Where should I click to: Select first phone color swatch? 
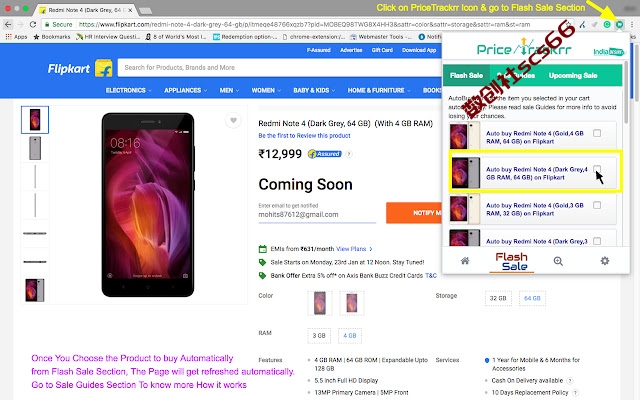pyautogui.click(x=320, y=303)
